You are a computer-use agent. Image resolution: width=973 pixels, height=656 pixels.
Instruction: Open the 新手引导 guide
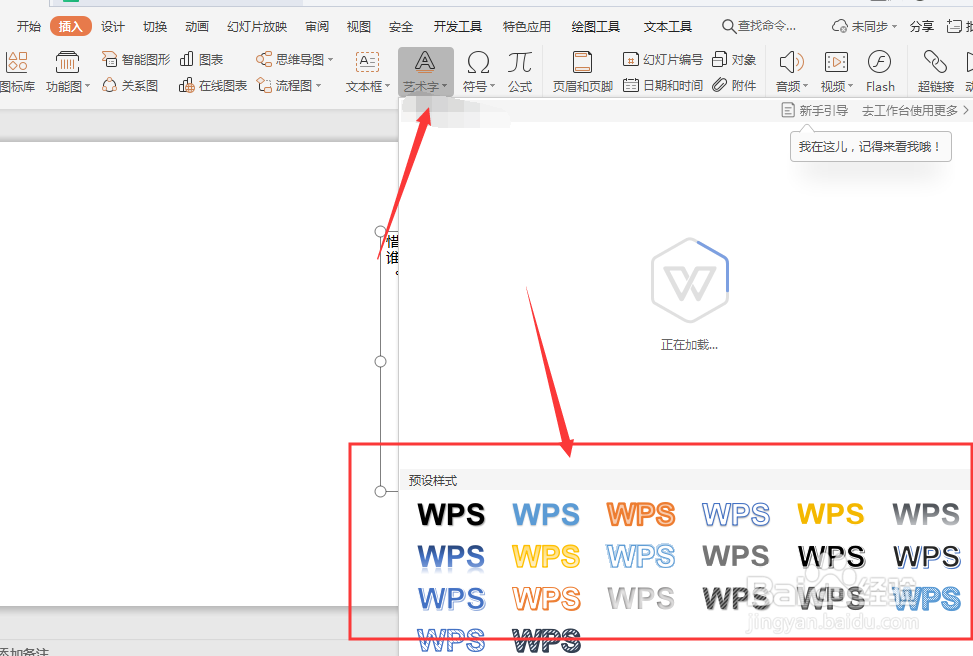815,110
